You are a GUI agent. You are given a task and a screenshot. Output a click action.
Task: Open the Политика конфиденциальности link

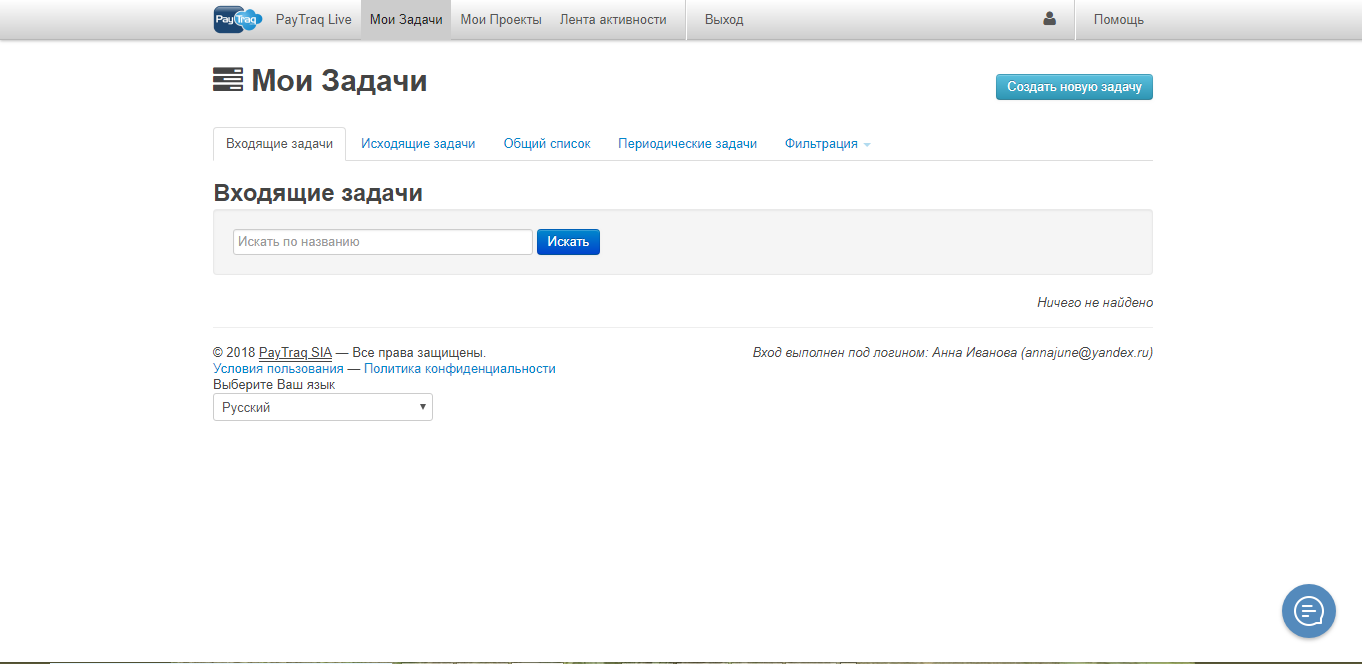click(x=458, y=368)
